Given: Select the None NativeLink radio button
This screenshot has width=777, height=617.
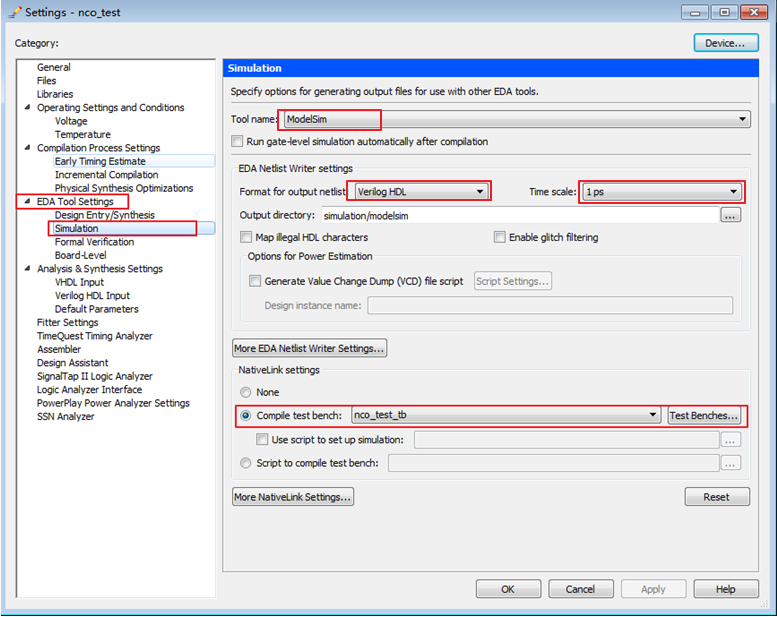Looking at the screenshot, I should pyautogui.click(x=246, y=392).
